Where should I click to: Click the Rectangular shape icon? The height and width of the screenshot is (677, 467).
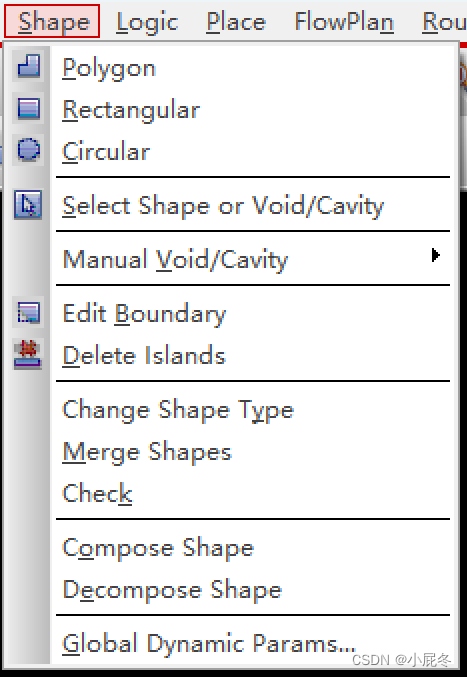click(x=28, y=108)
